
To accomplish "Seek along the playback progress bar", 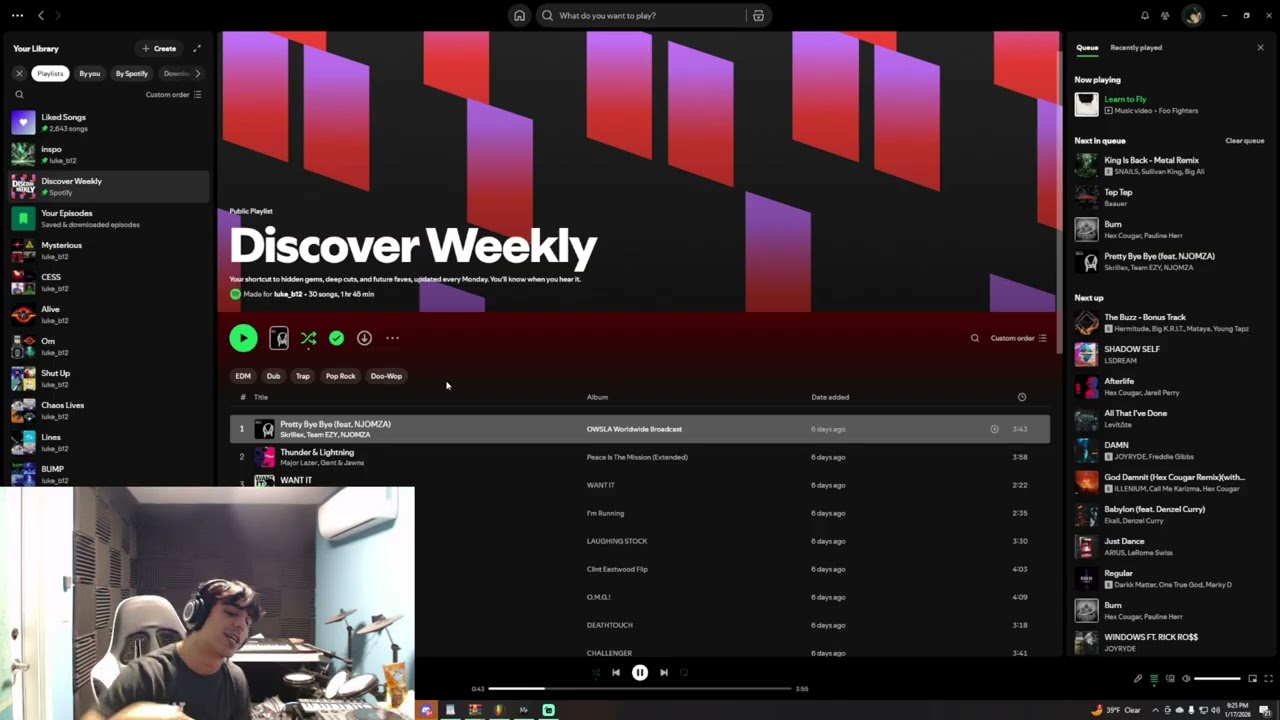I will click(640, 688).
